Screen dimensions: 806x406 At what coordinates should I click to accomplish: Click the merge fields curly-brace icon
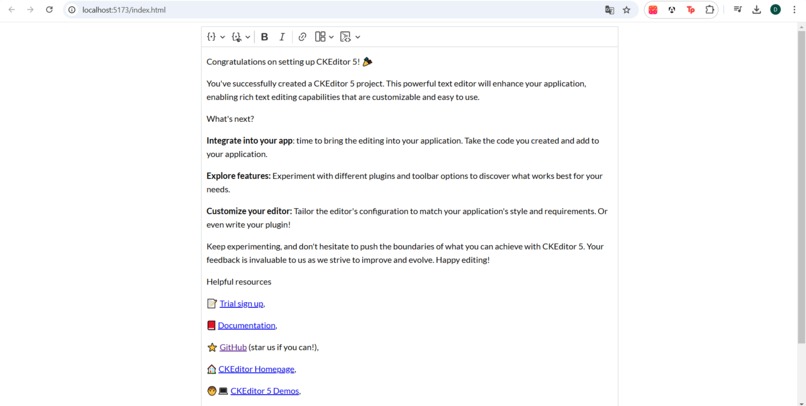pyautogui.click(x=211, y=37)
